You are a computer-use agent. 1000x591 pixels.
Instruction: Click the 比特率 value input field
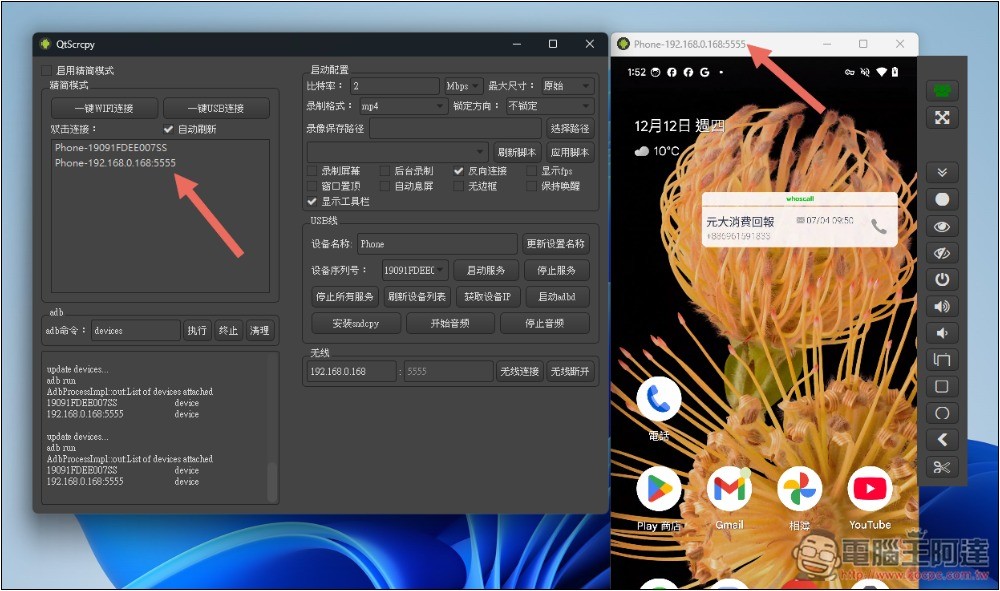coord(395,85)
